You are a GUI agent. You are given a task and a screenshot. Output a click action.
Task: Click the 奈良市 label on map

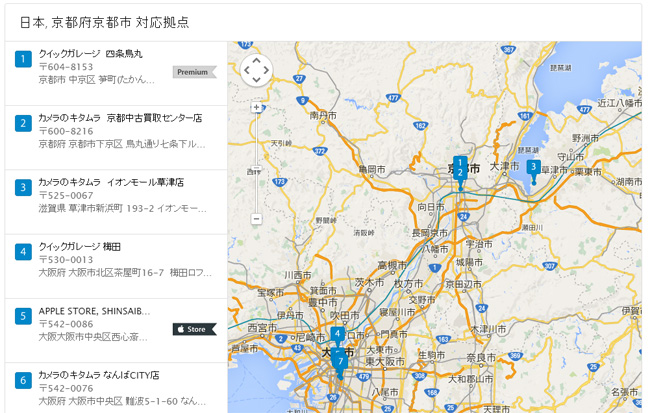(481, 357)
